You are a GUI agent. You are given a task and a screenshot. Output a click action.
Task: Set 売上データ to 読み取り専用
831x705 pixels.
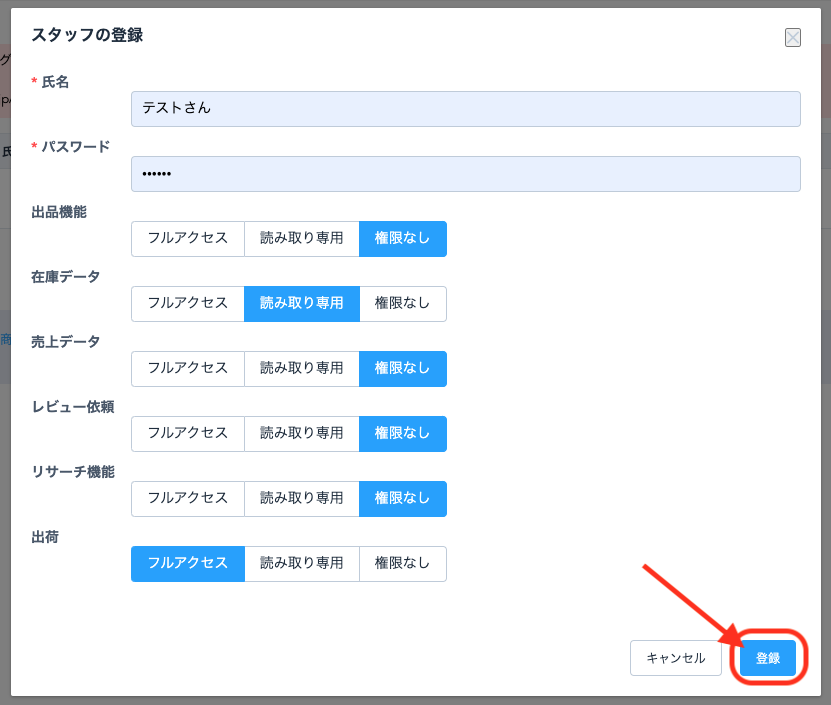[x=302, y=369]
